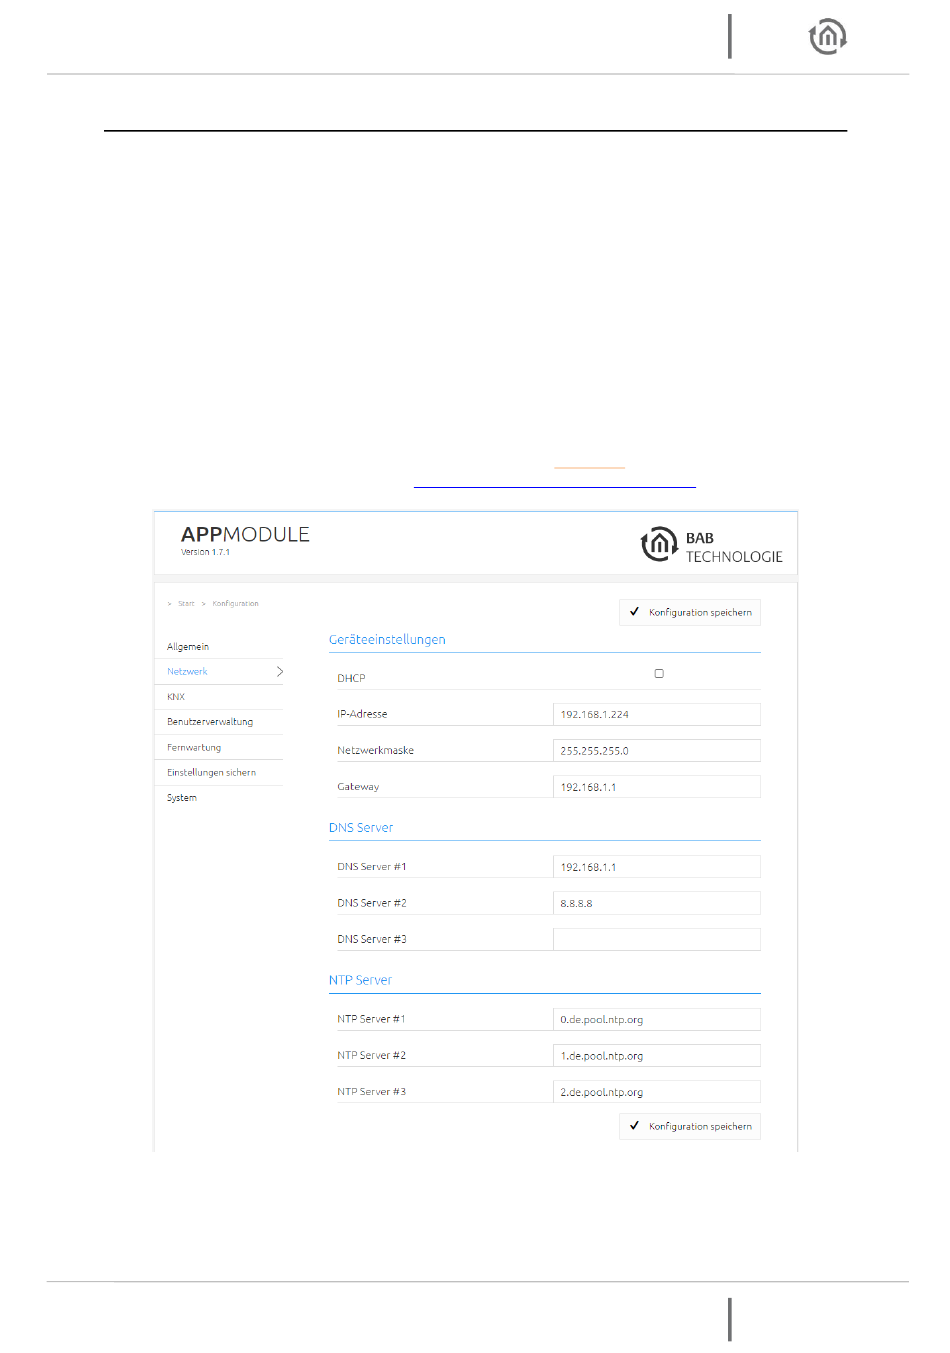This screenshot has height=1353, width=950.
Task: Select the Netzwerk menu entry
Action: (x=188, y=672)
